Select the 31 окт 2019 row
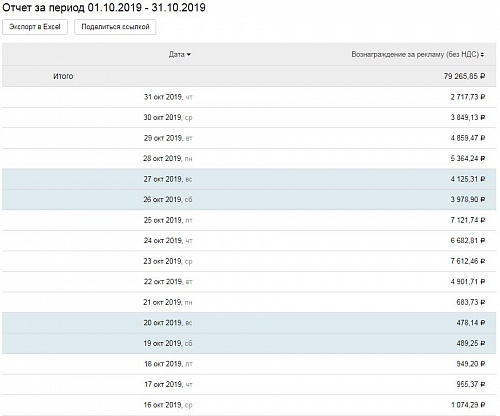Viewport: 500px width, 416px height. (249, 97)
